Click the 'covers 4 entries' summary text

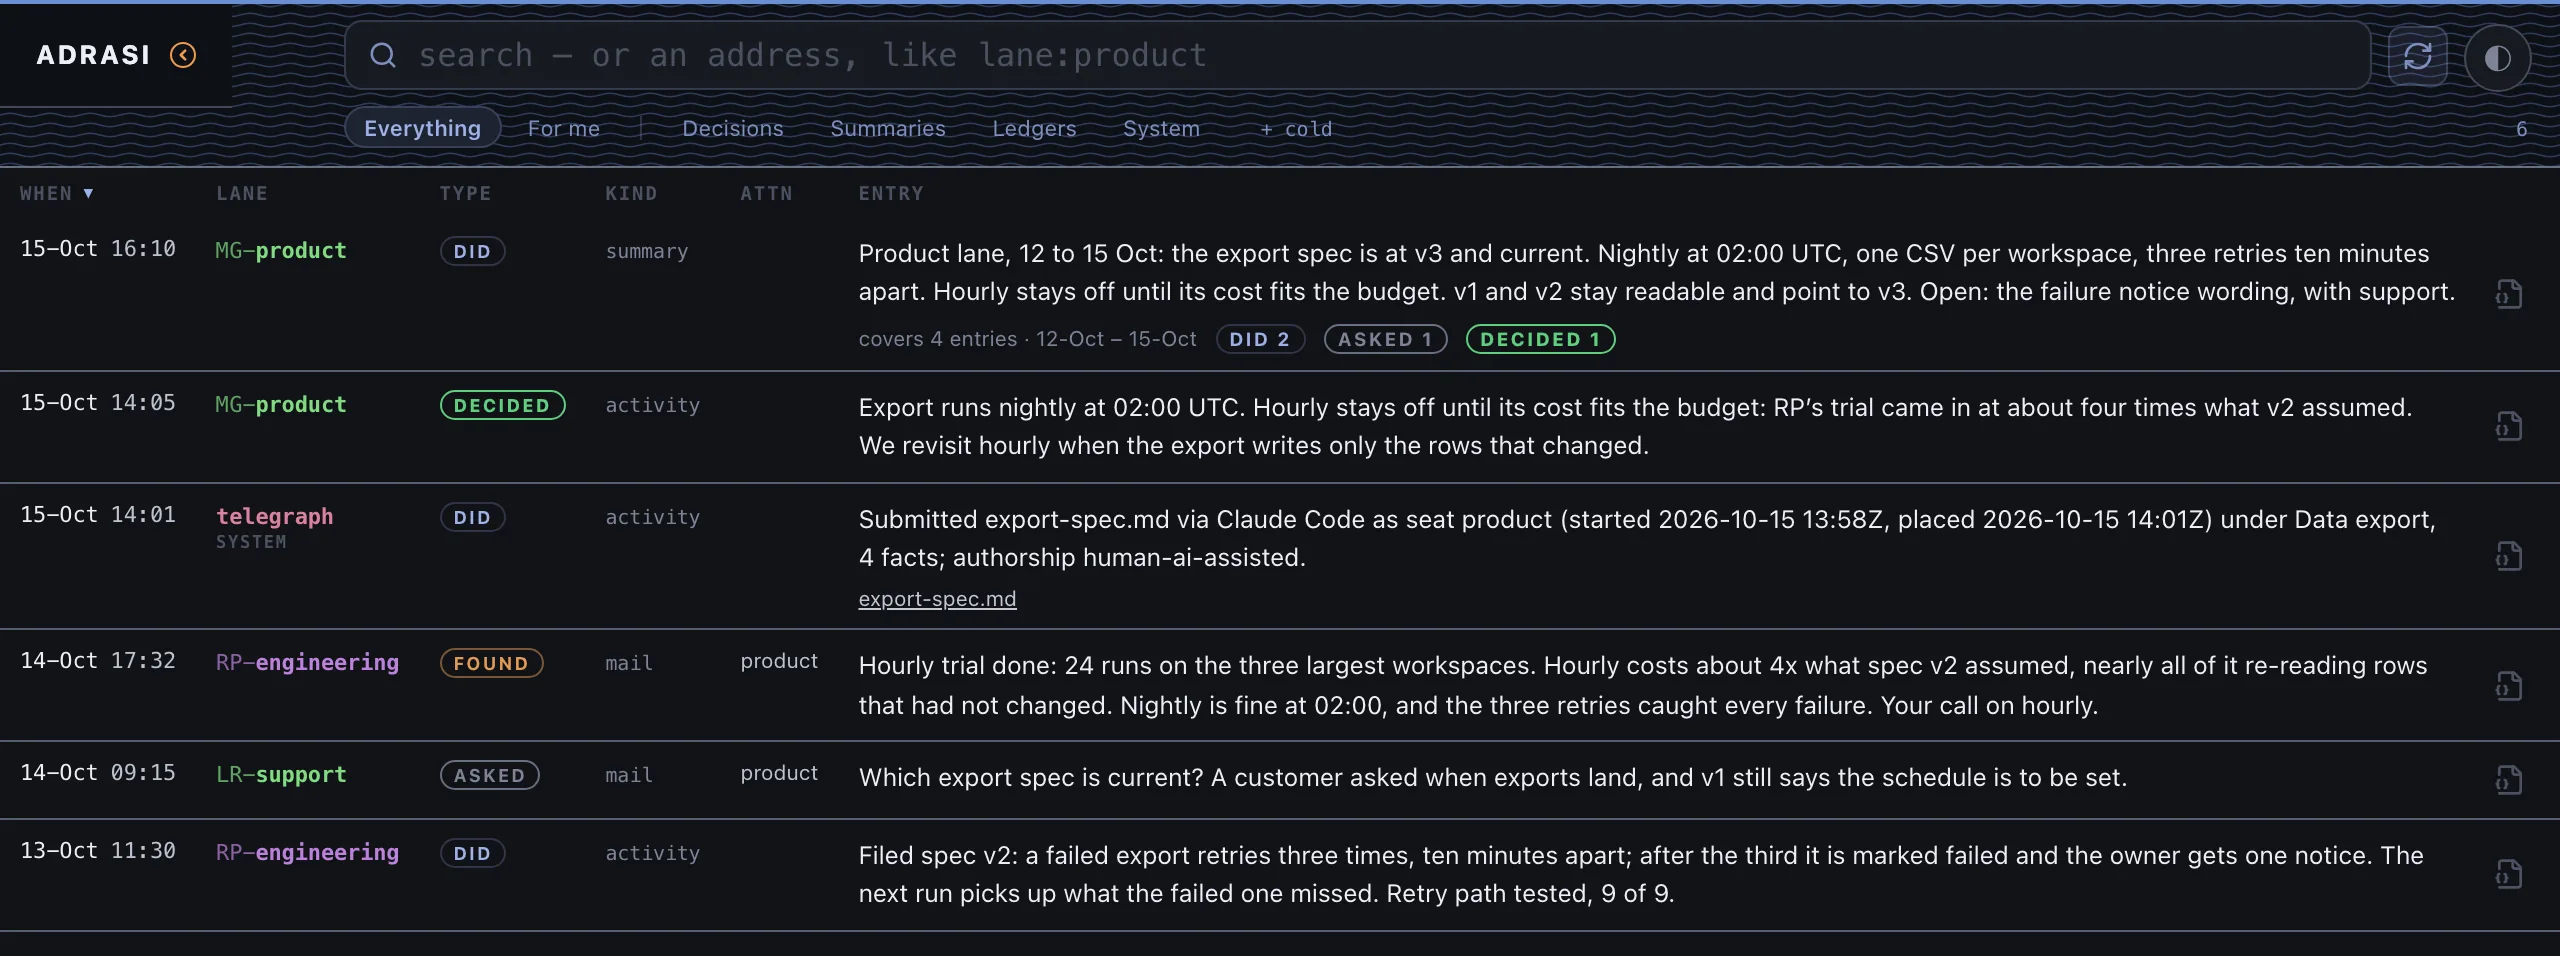[937, 339]
